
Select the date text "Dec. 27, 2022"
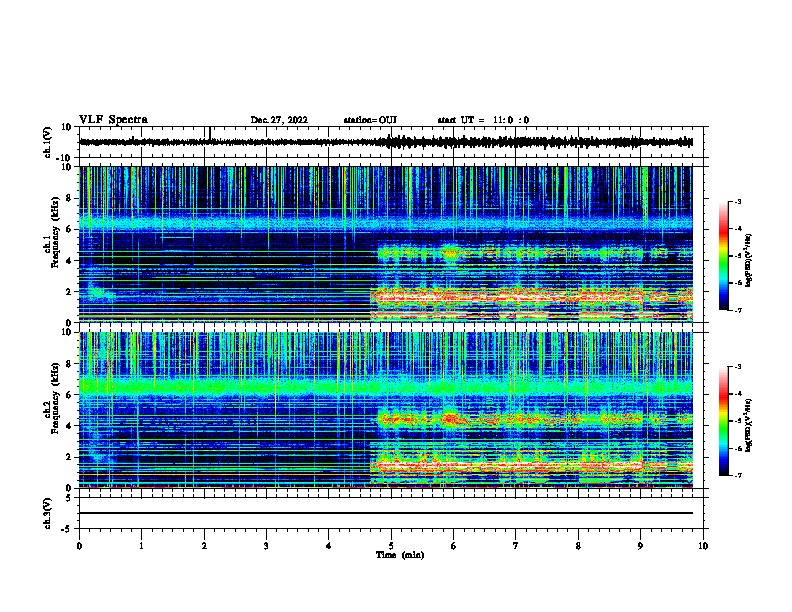click(x=279, y=120)
